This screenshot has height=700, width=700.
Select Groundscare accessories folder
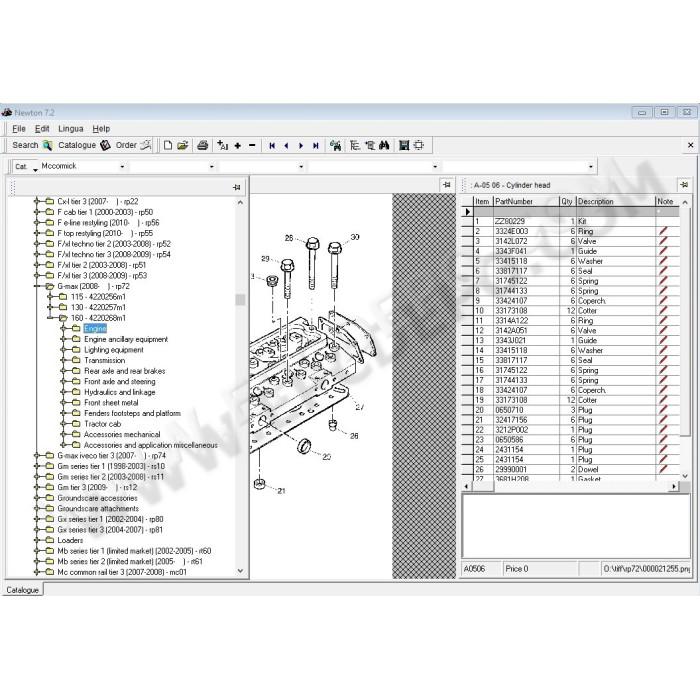click(x=97, y=498)
